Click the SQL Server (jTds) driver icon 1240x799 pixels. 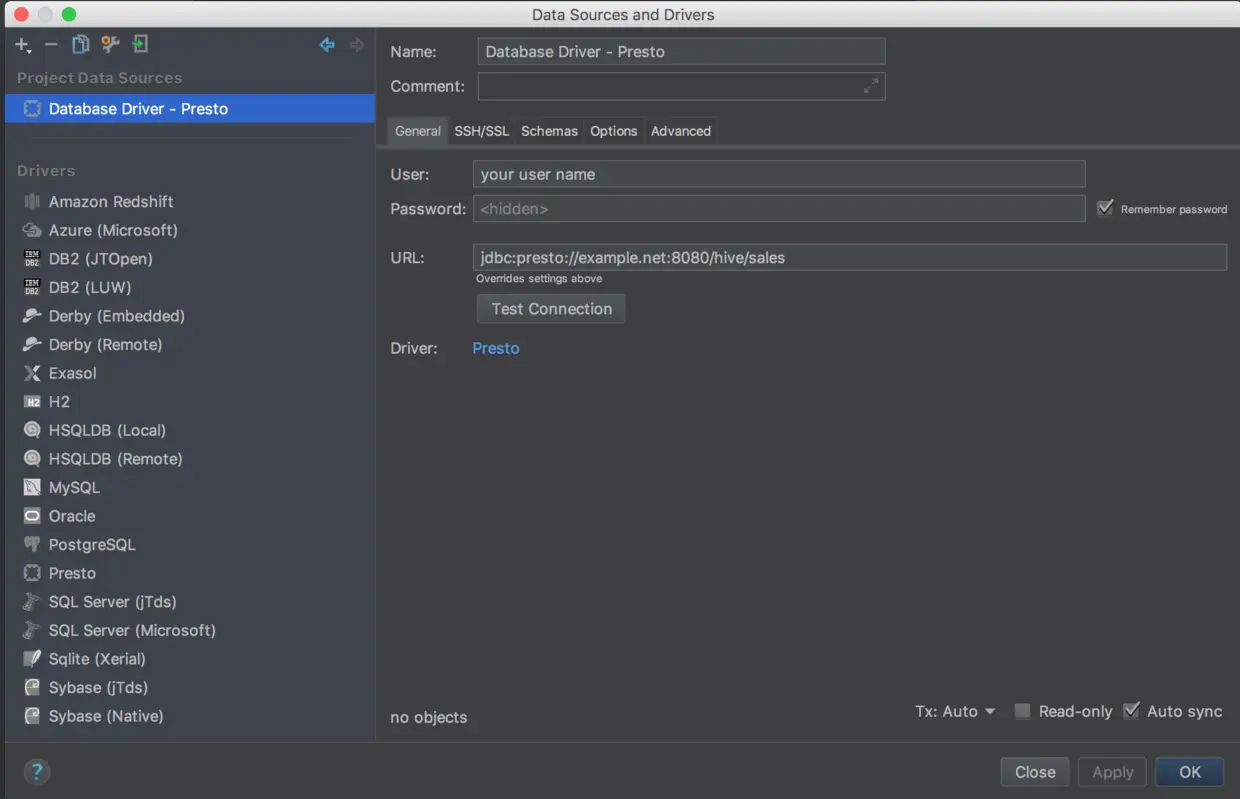(32, 602)
